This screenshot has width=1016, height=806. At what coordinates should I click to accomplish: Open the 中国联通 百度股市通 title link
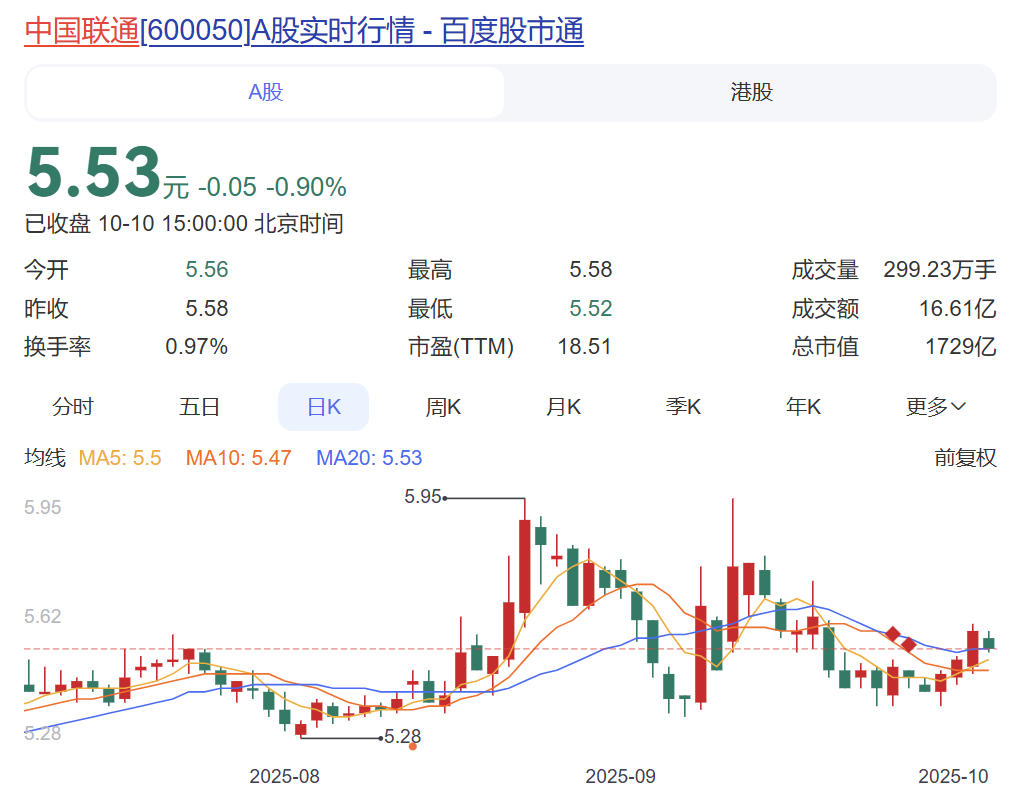[x=303, y=31]
